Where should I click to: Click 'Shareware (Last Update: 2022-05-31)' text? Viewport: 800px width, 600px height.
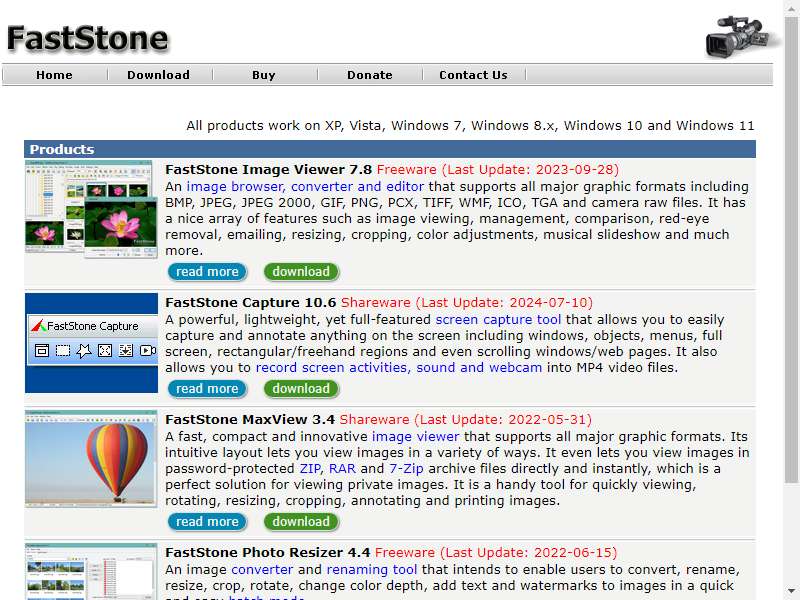pyautogui.click(x=466, y=420)
